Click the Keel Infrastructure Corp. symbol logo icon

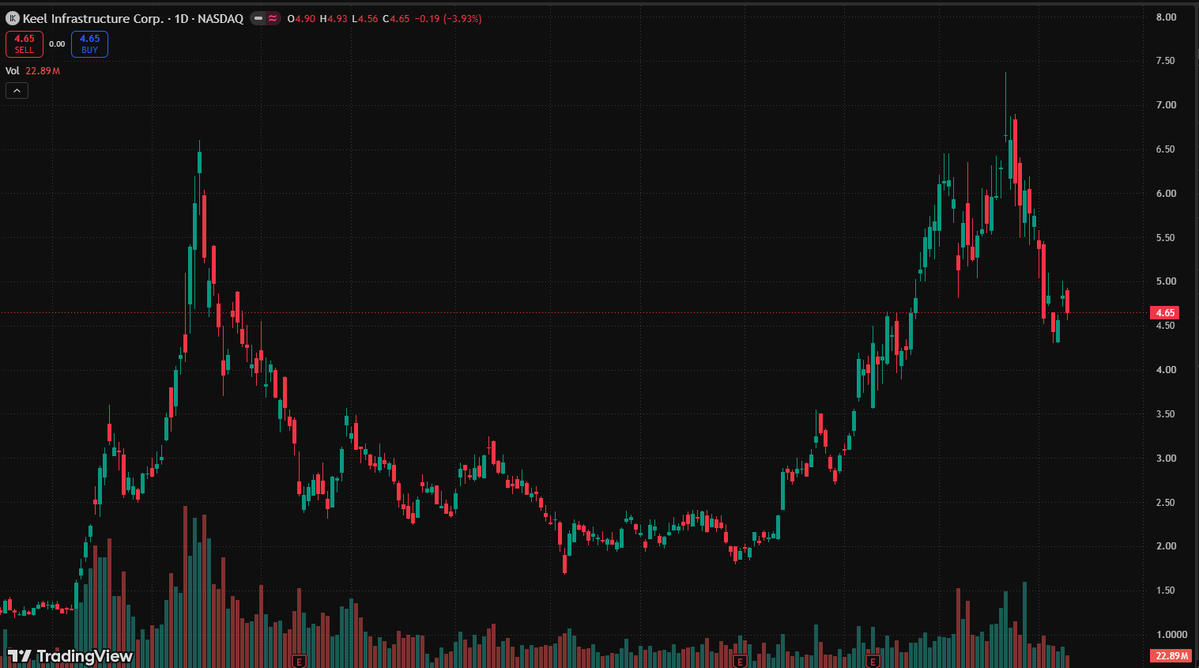pyautogui.click(x=12, y=18)
